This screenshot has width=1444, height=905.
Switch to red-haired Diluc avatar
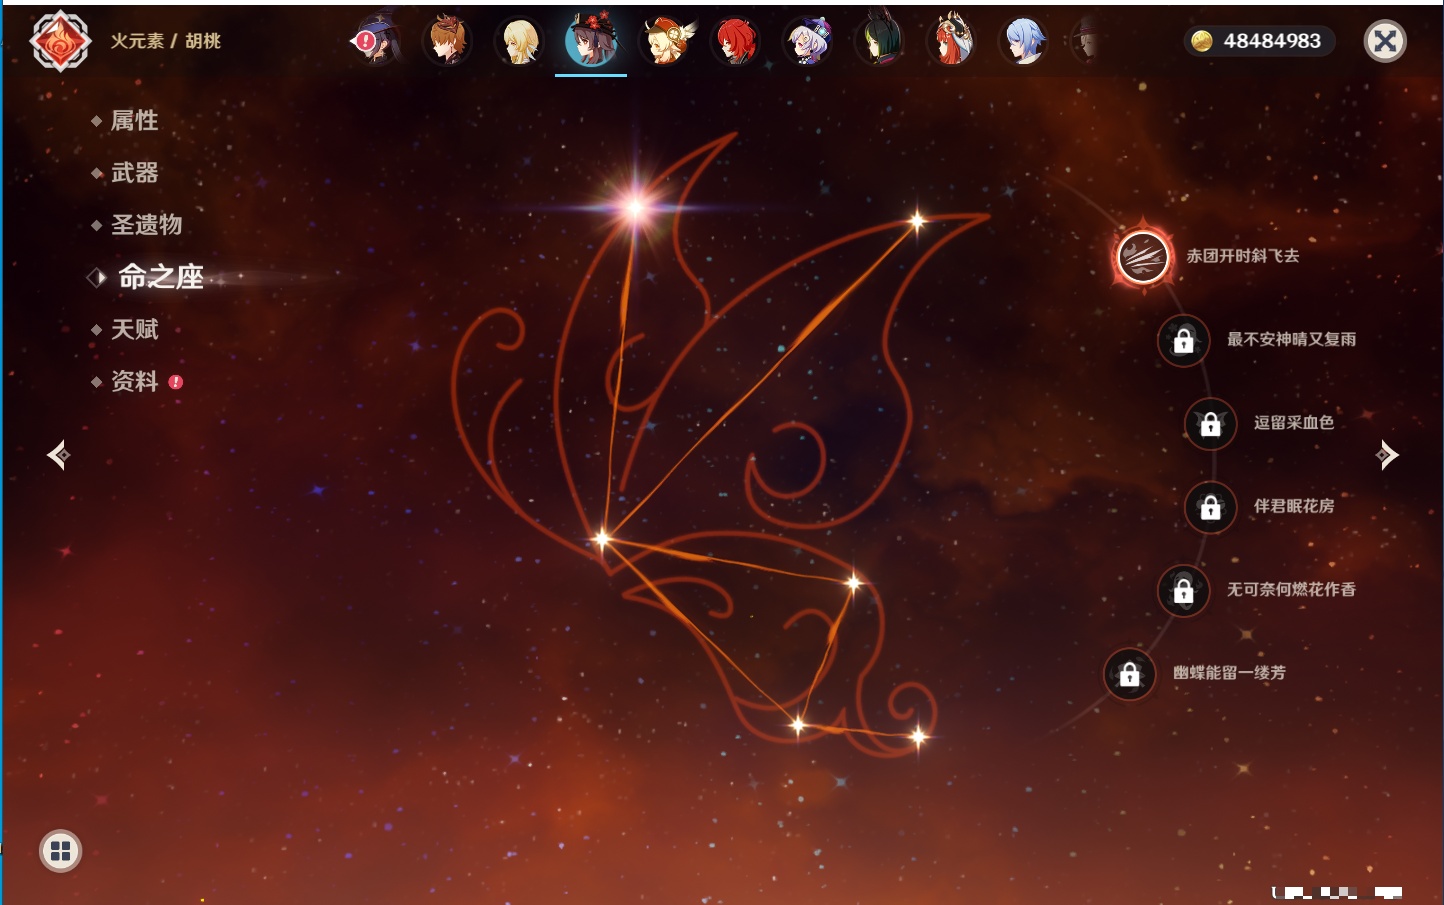tap(735, 41)
